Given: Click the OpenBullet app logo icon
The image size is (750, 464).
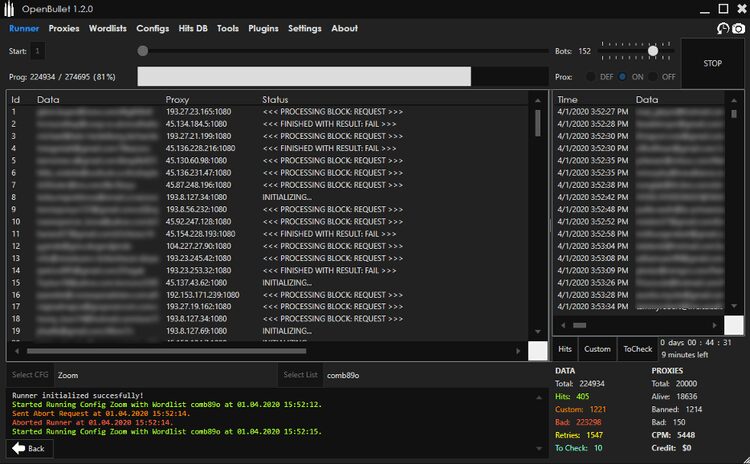Looking at the screenshot, I should (x=11, y=8).
